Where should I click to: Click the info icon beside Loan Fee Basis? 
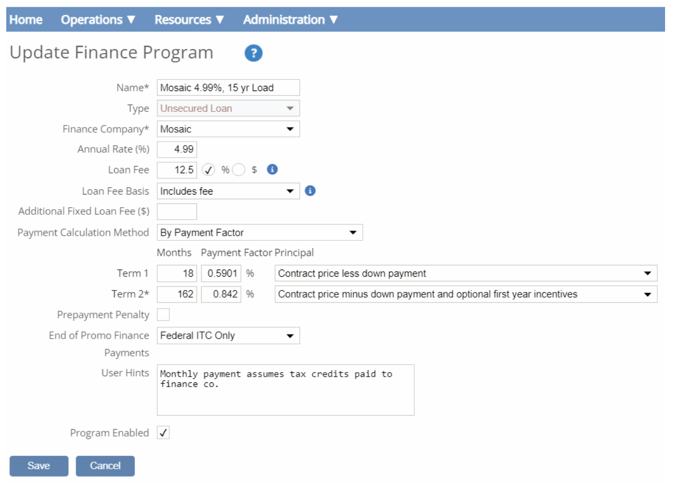click(x=310, y=191)
